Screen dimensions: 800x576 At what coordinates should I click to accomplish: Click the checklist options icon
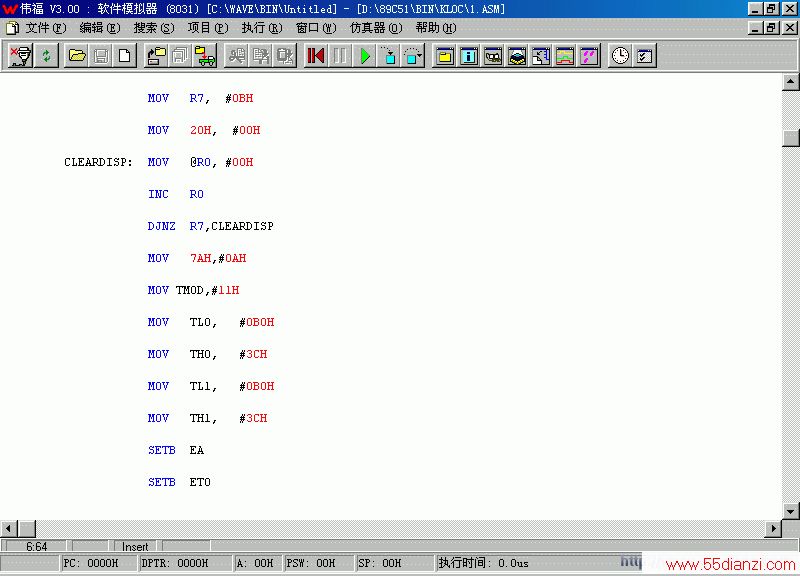pos(644,56)
